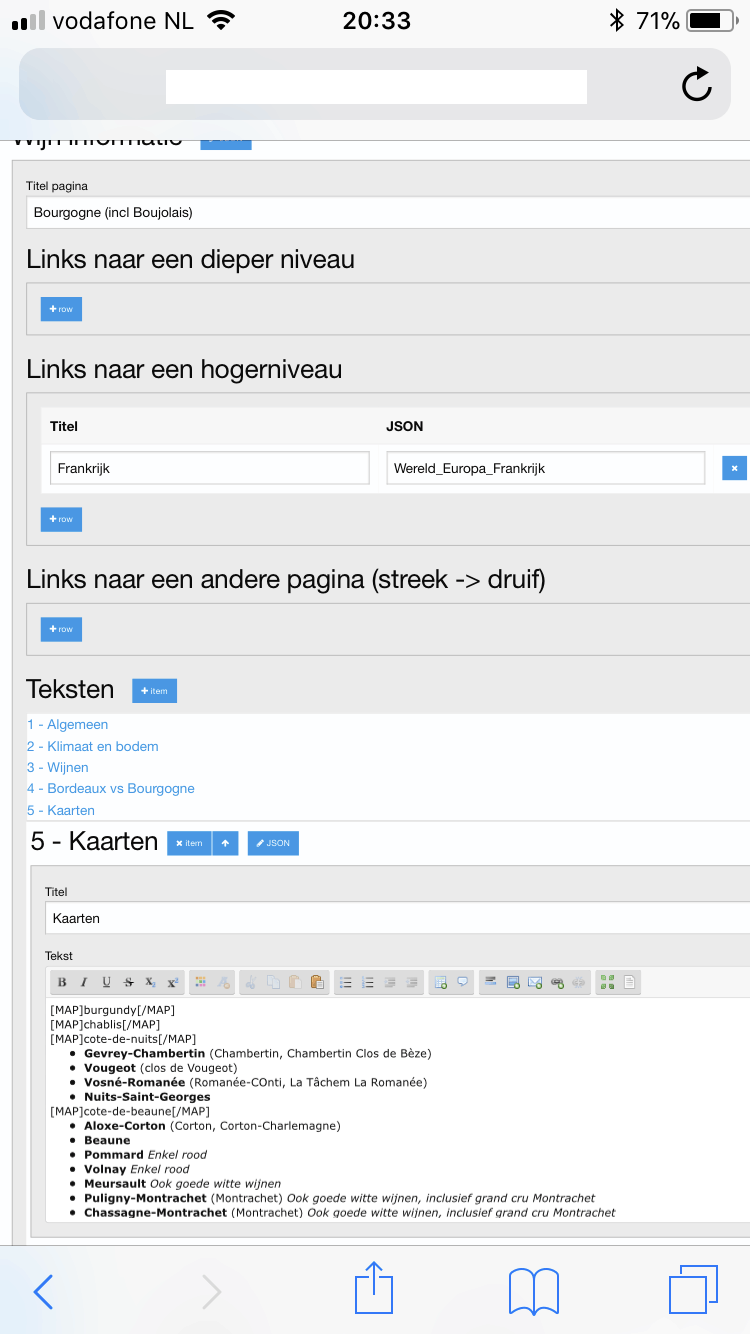
Task: Remove the Frankrijk link row
Action: 734,468
